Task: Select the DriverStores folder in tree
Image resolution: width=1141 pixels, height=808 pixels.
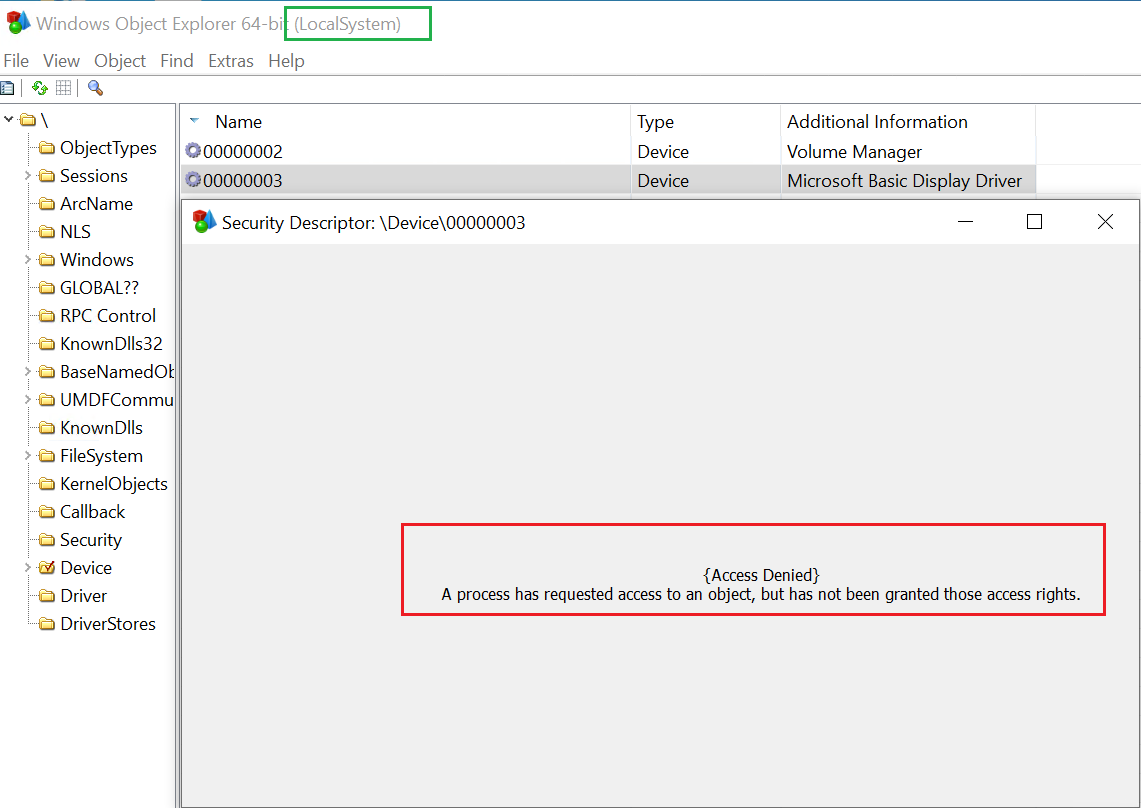Action: point(107,623)
